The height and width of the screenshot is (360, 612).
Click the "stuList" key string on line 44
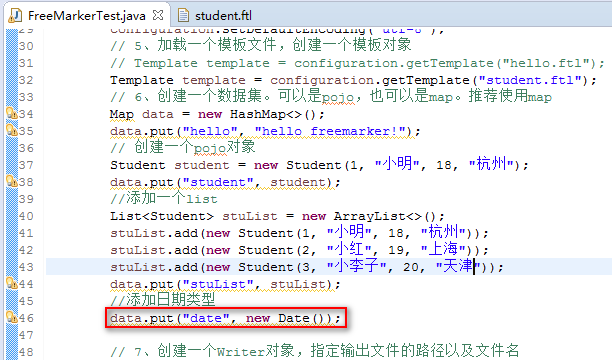pos(218,284)
